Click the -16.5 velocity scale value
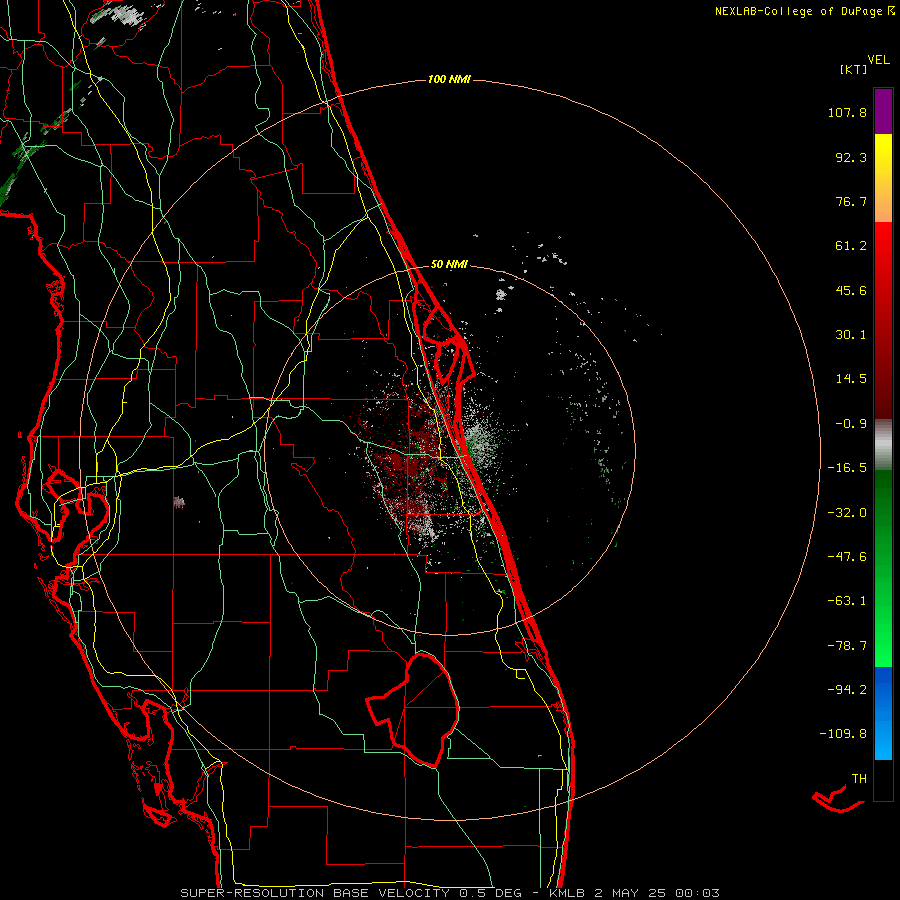The image size is (900, 900). (x=847, y=468)
